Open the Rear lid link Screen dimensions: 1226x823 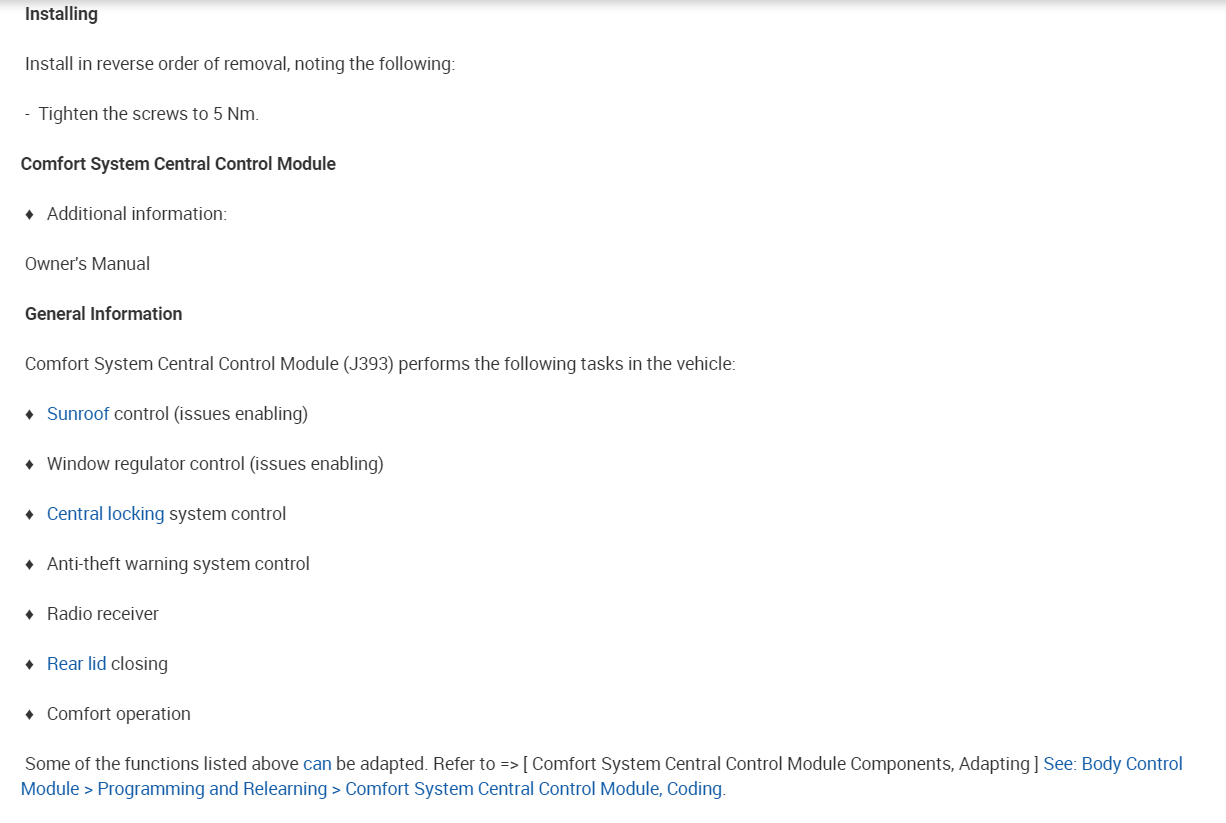tap(76, 664)
